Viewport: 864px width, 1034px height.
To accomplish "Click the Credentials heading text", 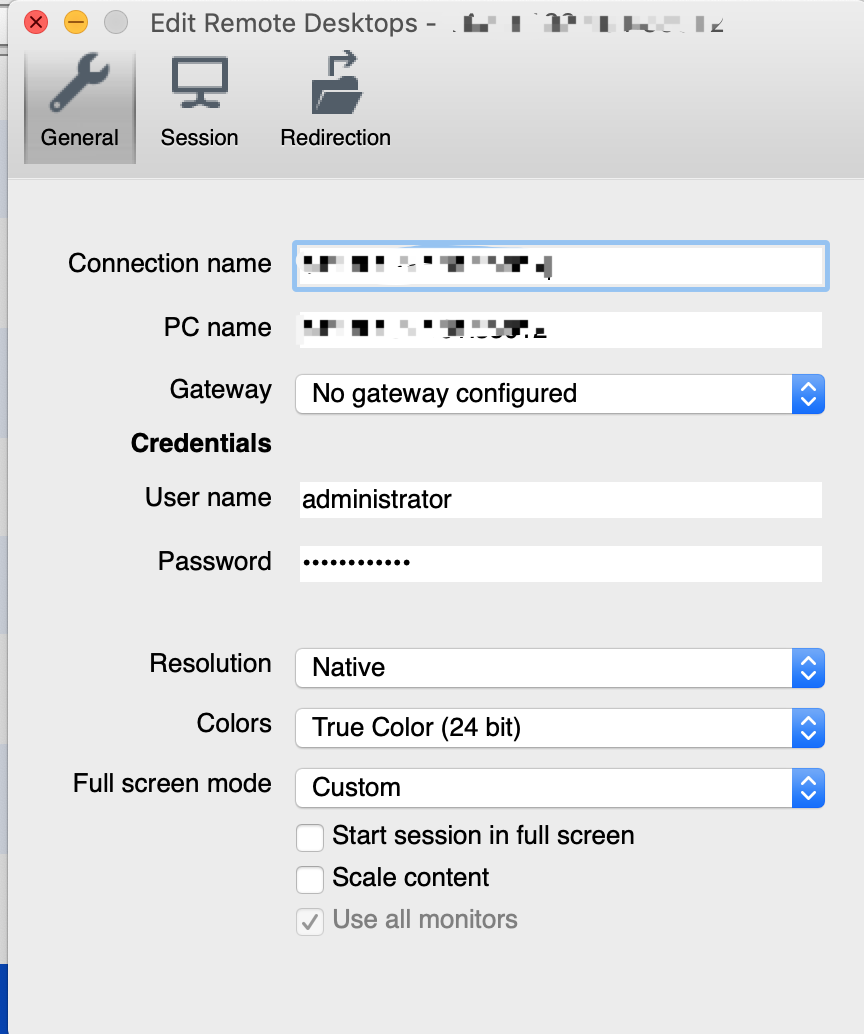I will [x=201, y=443].
